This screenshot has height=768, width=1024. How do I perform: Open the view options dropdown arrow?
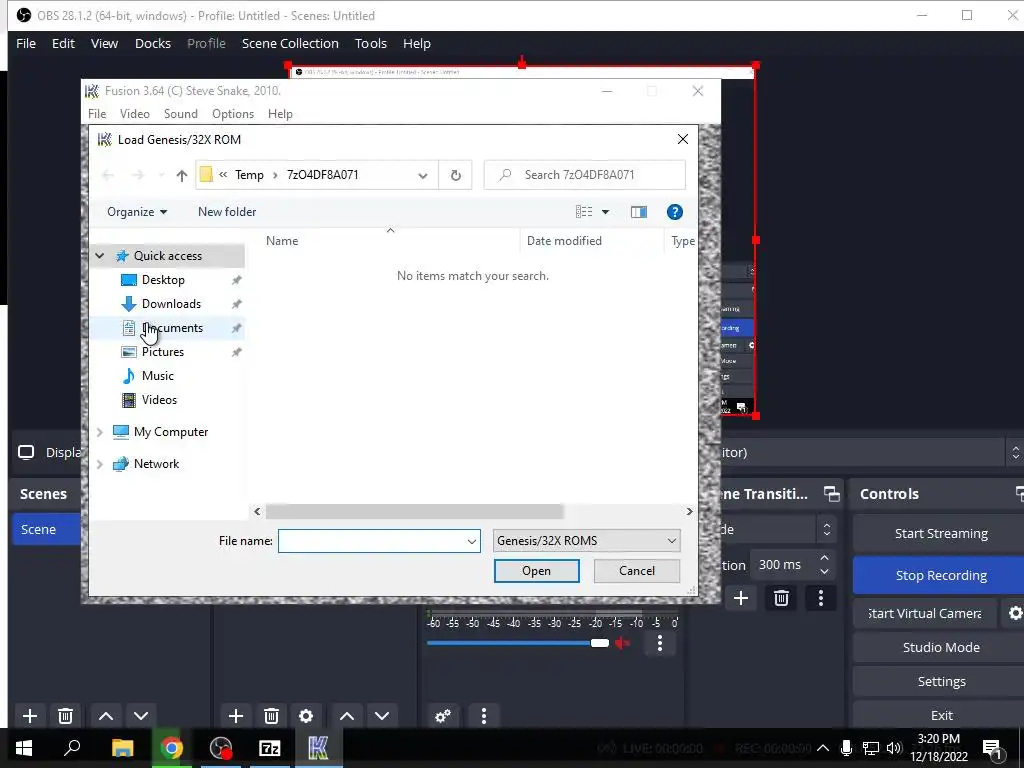(605, 212)
